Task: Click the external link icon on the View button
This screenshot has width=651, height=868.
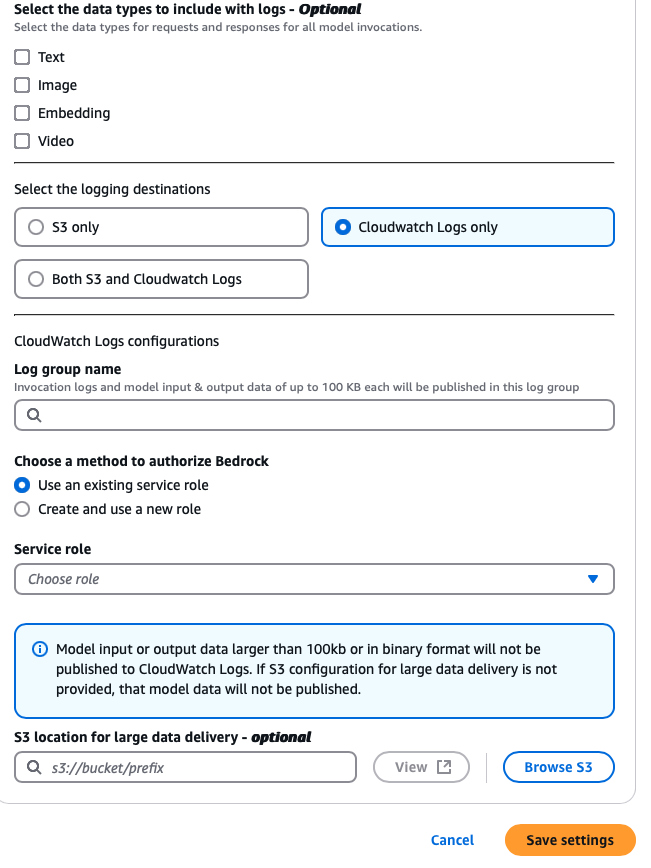Action: pyautogui.click(x=443, y=767)
